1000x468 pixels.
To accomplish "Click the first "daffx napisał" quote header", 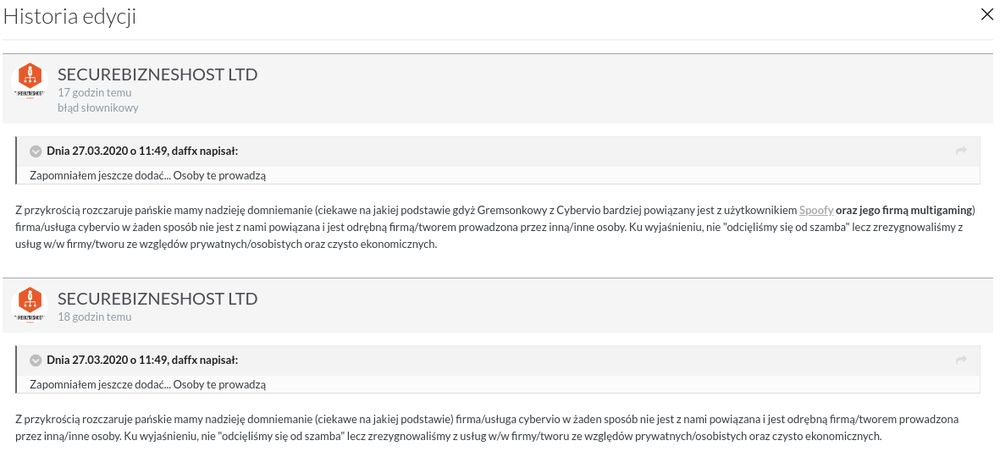I will pyautogui.click(x=142, y=152).
